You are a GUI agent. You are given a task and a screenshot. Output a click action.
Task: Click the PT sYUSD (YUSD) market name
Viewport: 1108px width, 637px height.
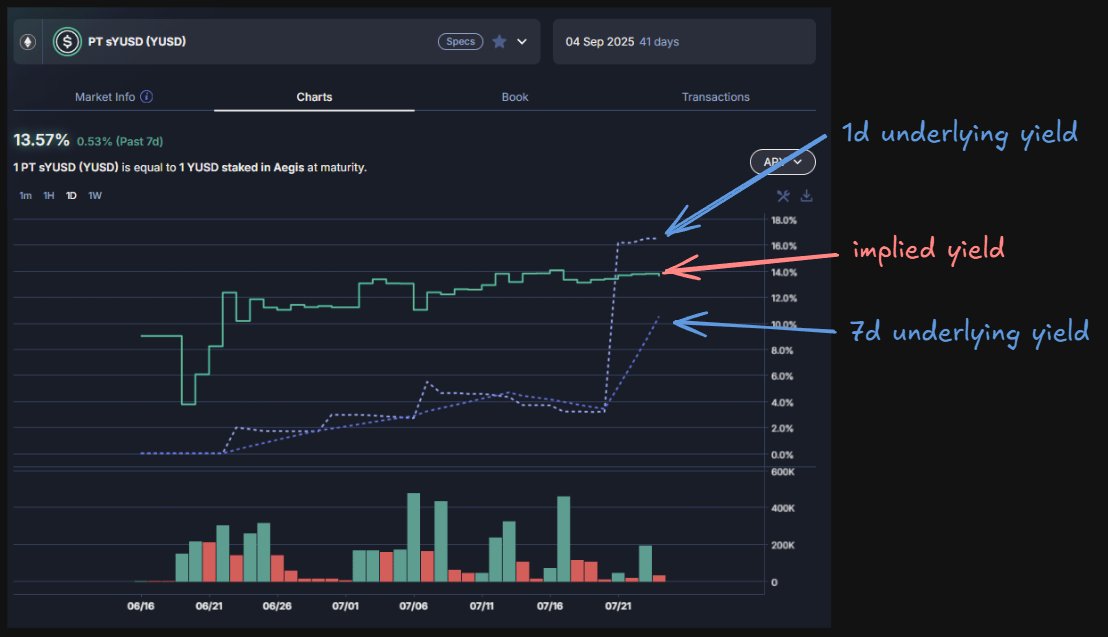(137, 42)
